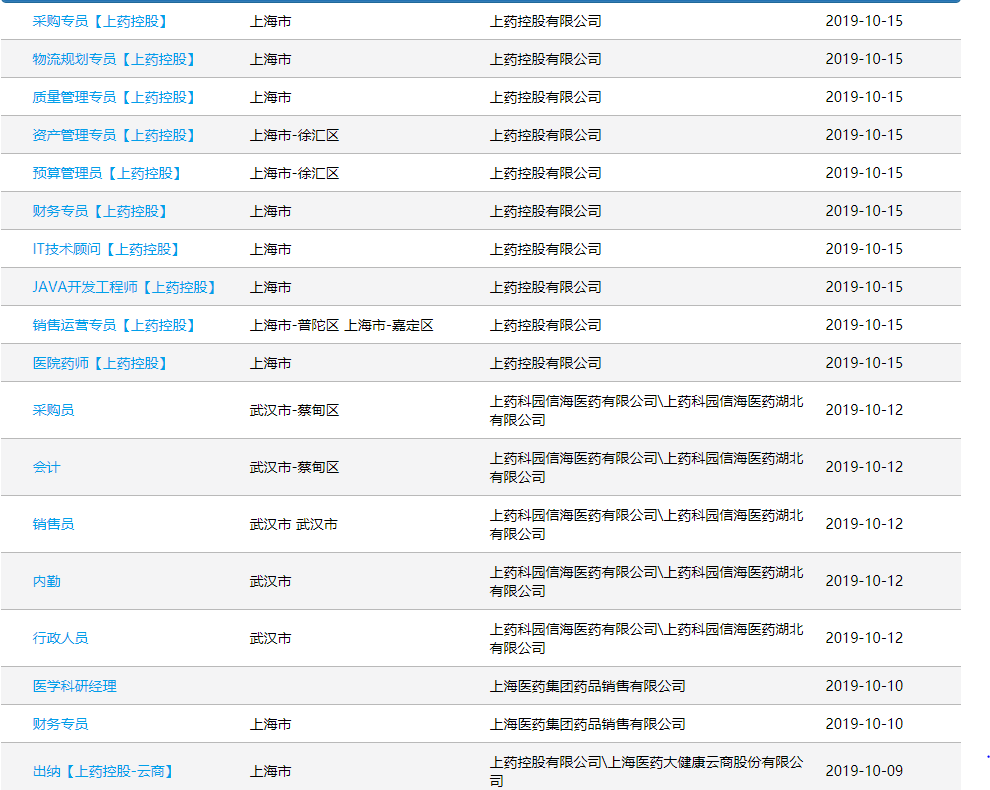This screenshot has width=990, height=790.
Task: Select location 武汉市-蔡甸区 in 采购员 row
Action: point(294,410)
